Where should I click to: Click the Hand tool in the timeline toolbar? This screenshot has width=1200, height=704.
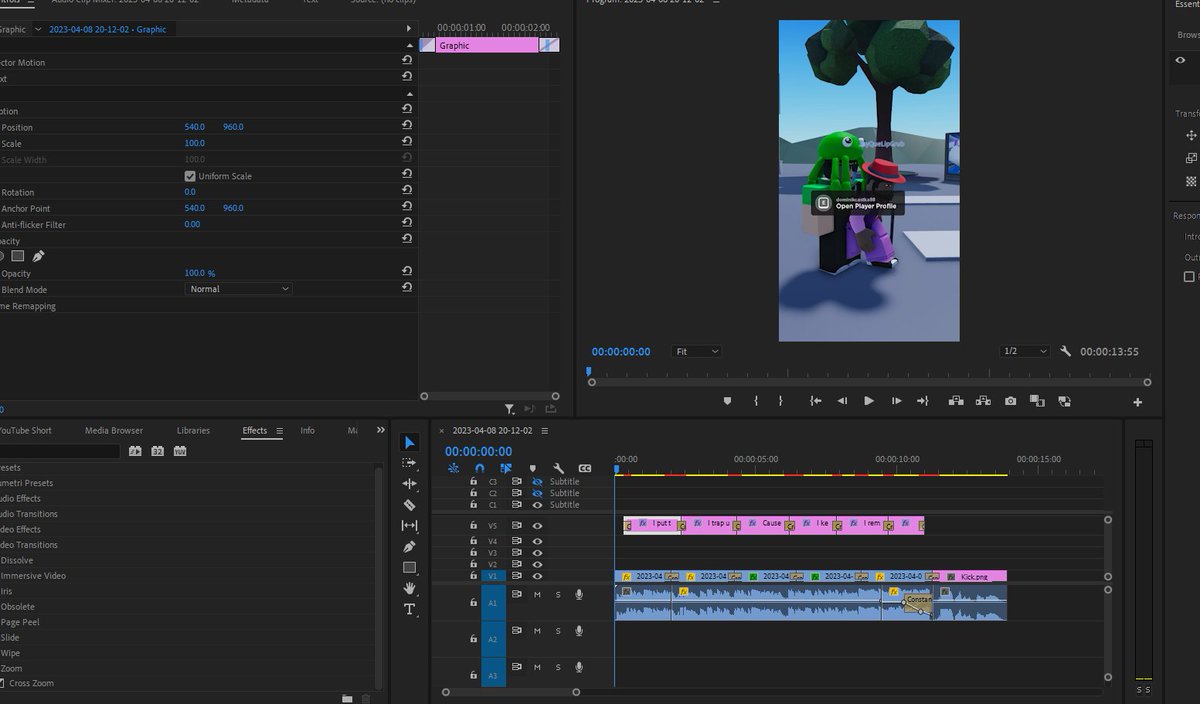pos(410,589)
